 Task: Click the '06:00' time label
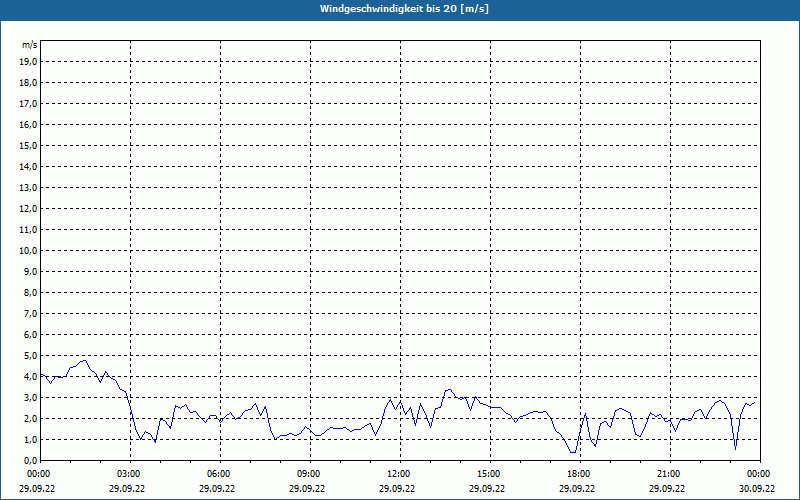[x=220, y=474]
